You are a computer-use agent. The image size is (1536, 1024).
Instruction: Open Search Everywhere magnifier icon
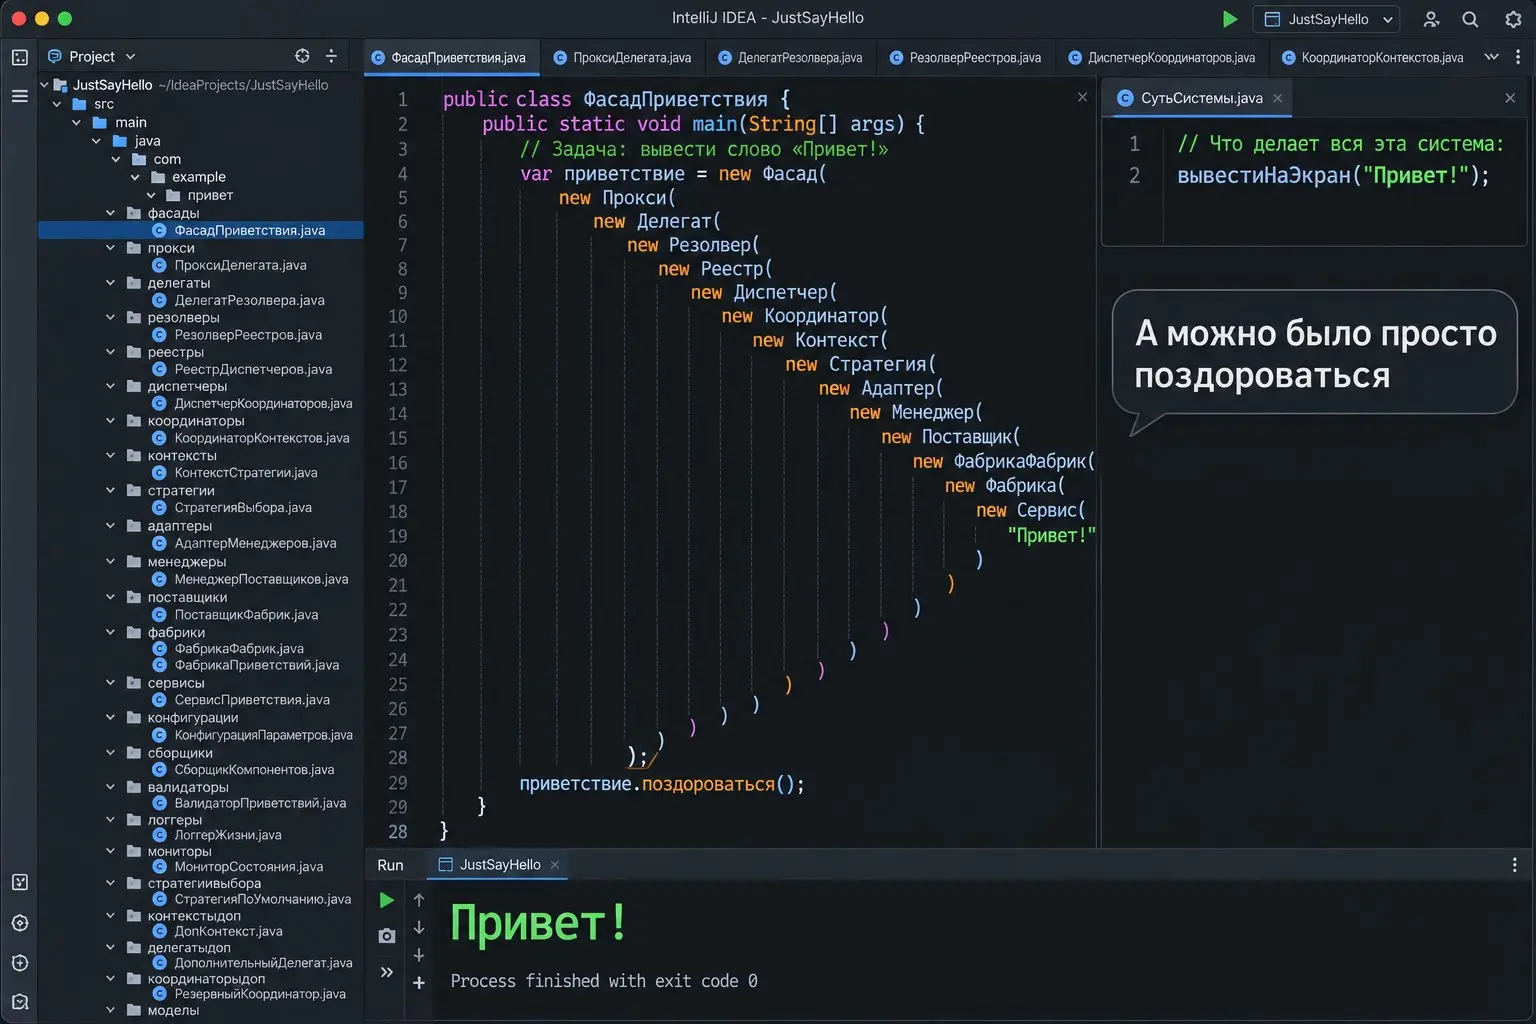tap(1470, 19)
